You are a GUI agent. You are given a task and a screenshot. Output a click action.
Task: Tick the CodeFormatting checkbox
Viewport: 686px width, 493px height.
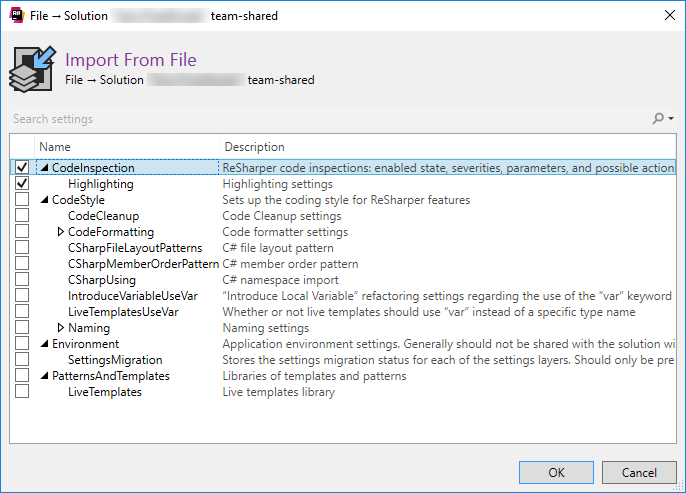pyautogui.click(x=22, y=231)
